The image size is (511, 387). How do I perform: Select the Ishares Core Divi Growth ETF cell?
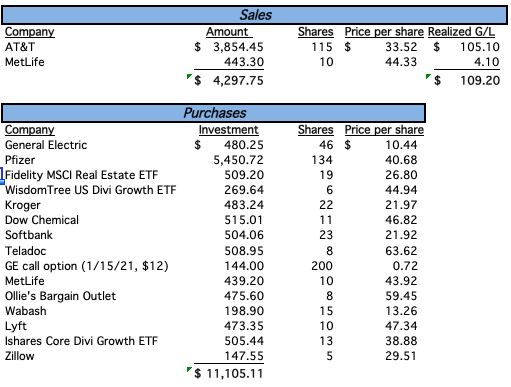(x=81, y=341)
